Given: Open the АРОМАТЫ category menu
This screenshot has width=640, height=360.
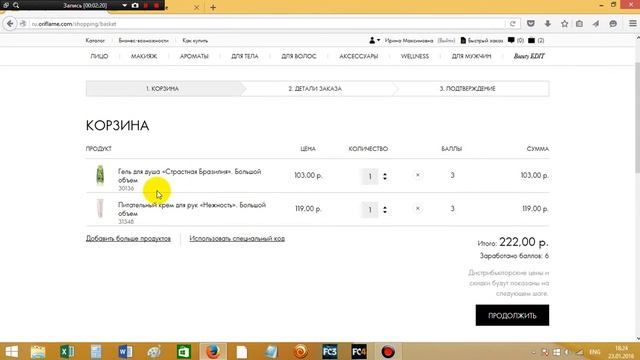Looking at the screenshot, I should click(194, 56).
